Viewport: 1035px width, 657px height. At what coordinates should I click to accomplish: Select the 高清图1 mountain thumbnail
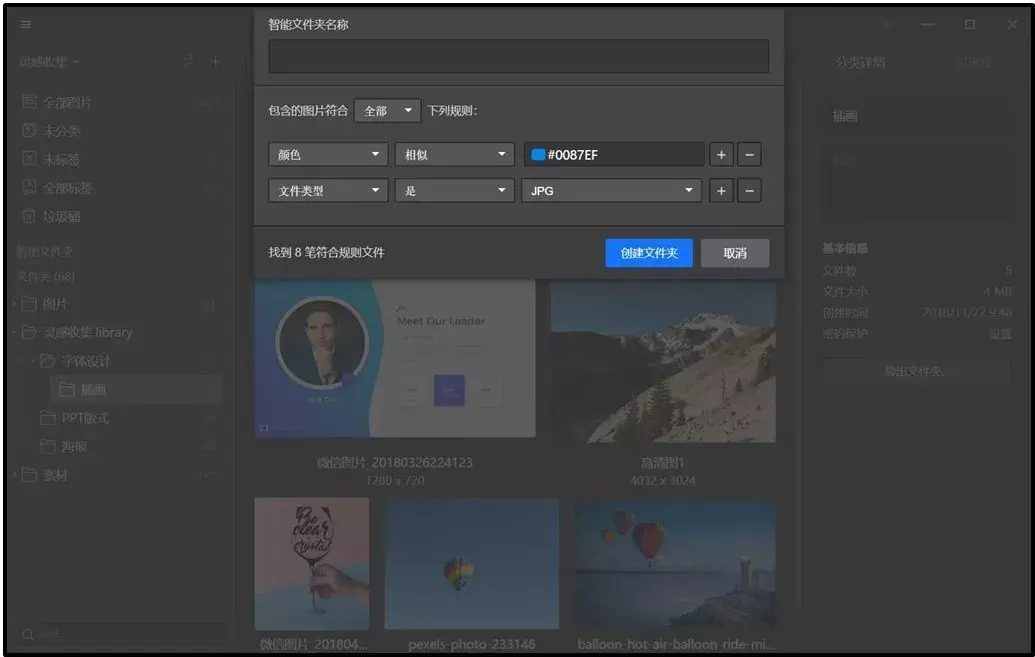pos(663,361)
